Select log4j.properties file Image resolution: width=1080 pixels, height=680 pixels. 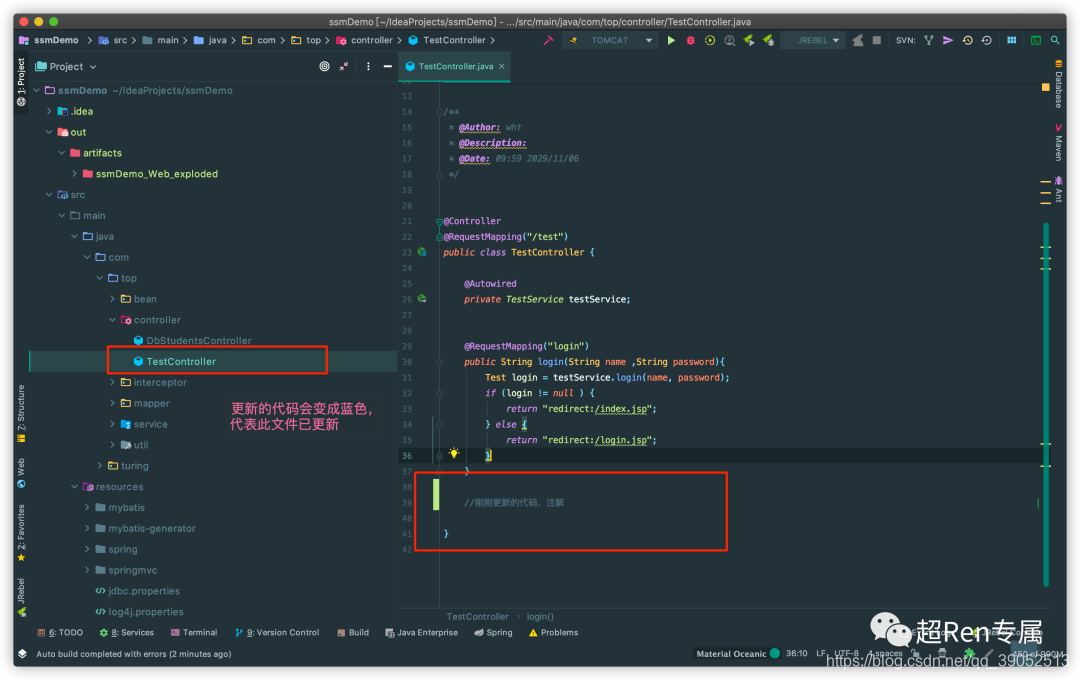point(139,612)
